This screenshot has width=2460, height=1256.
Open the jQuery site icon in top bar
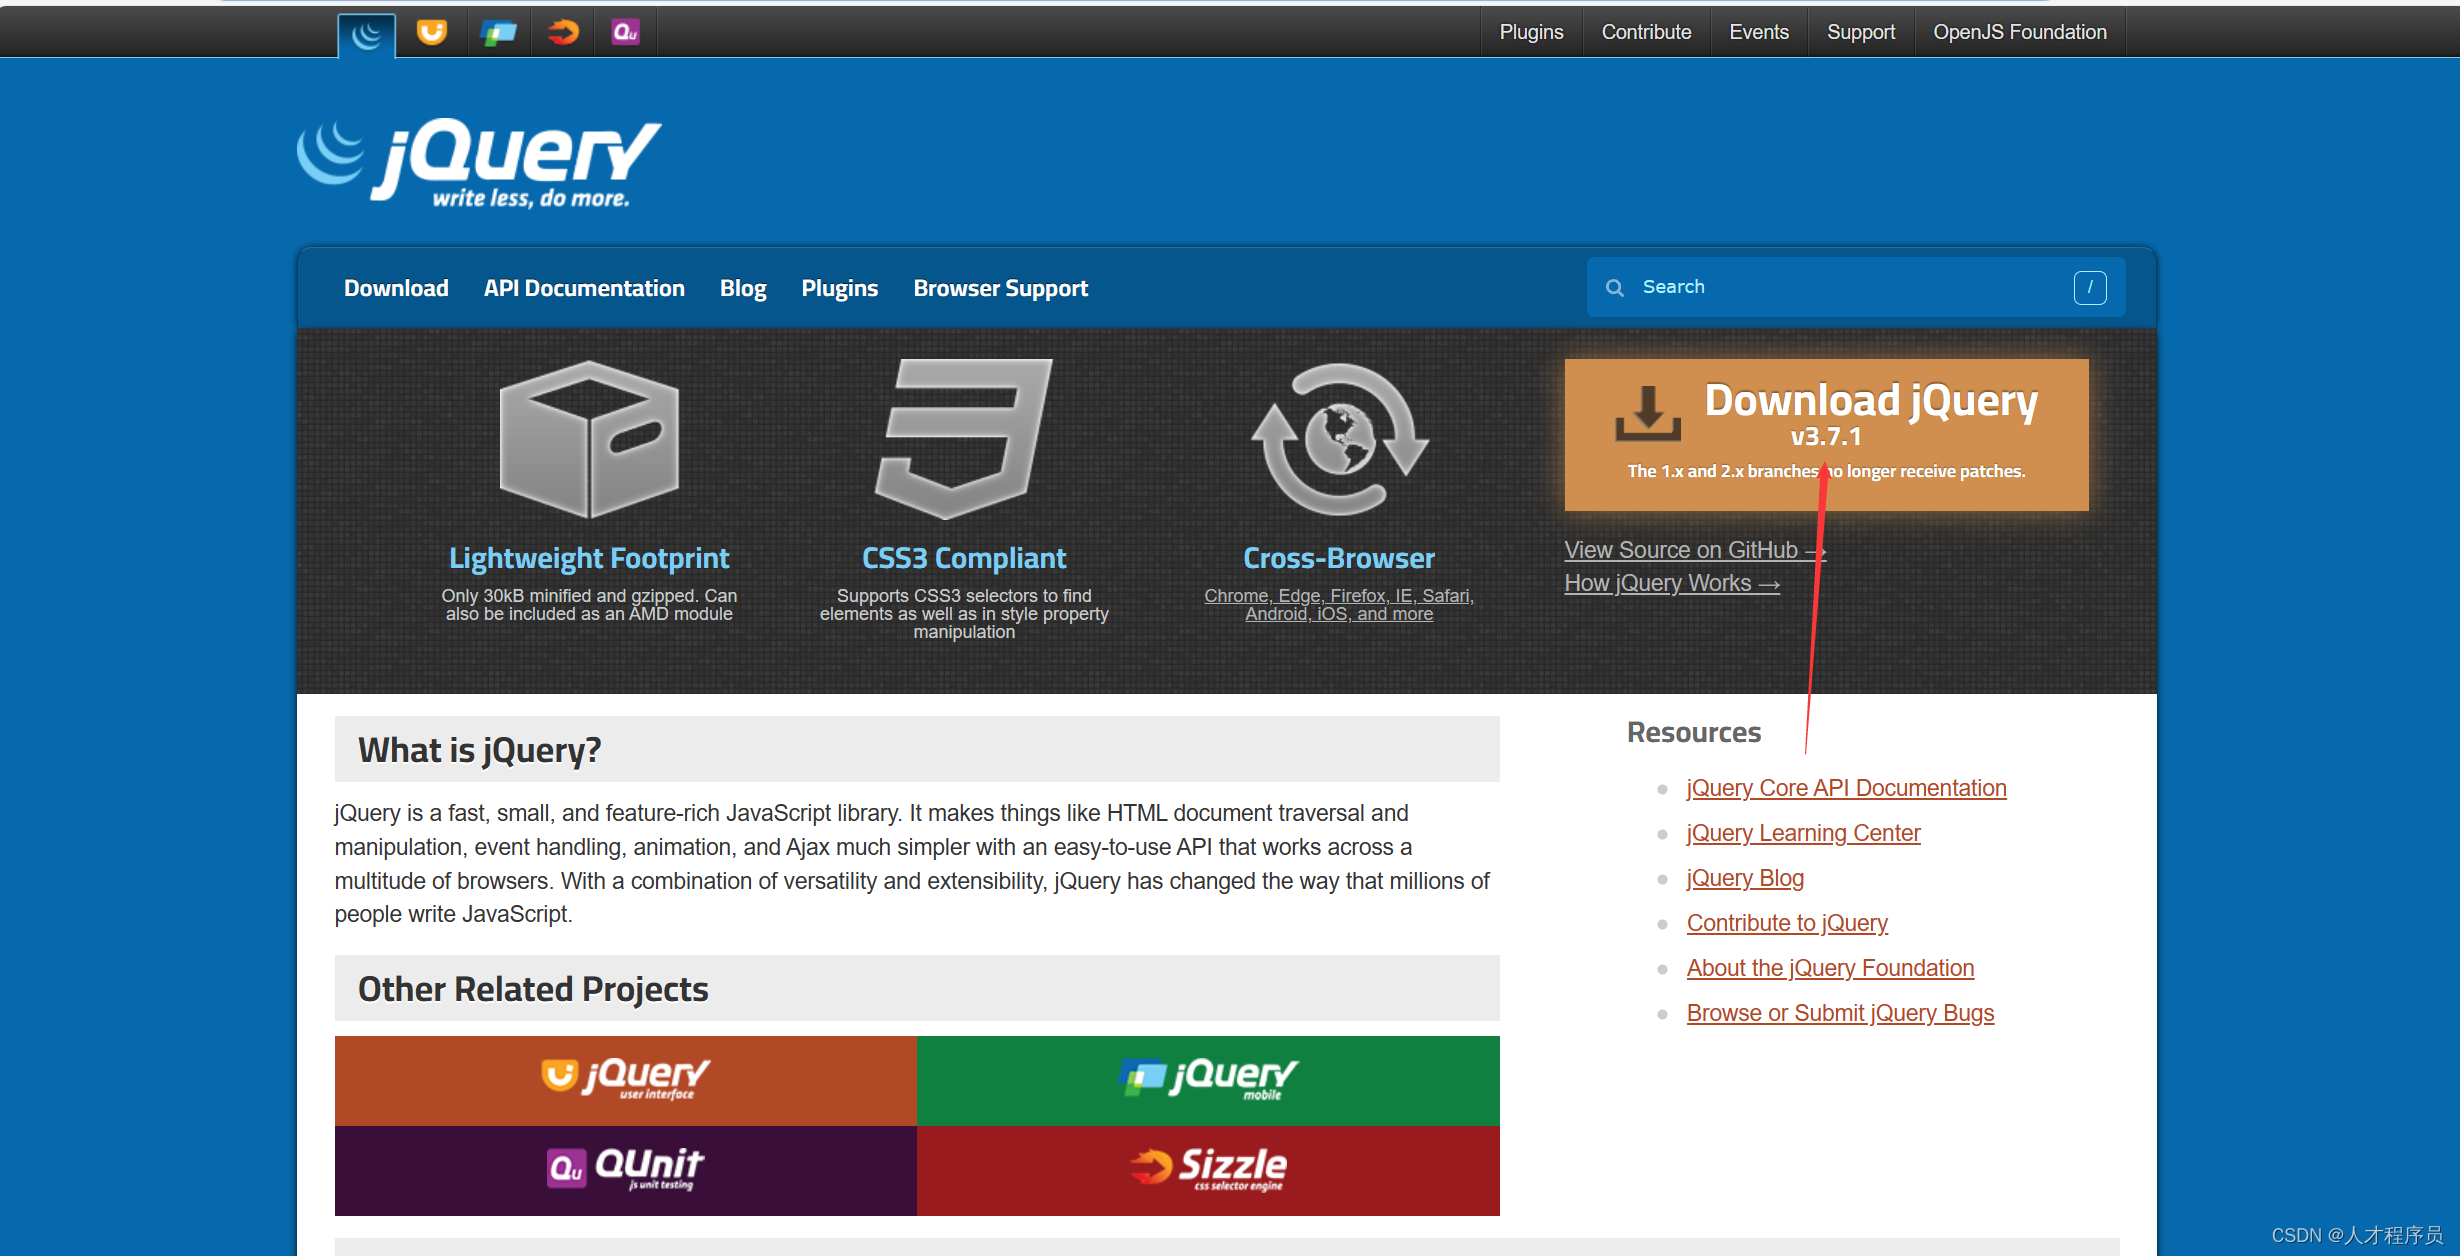point(367,34)
